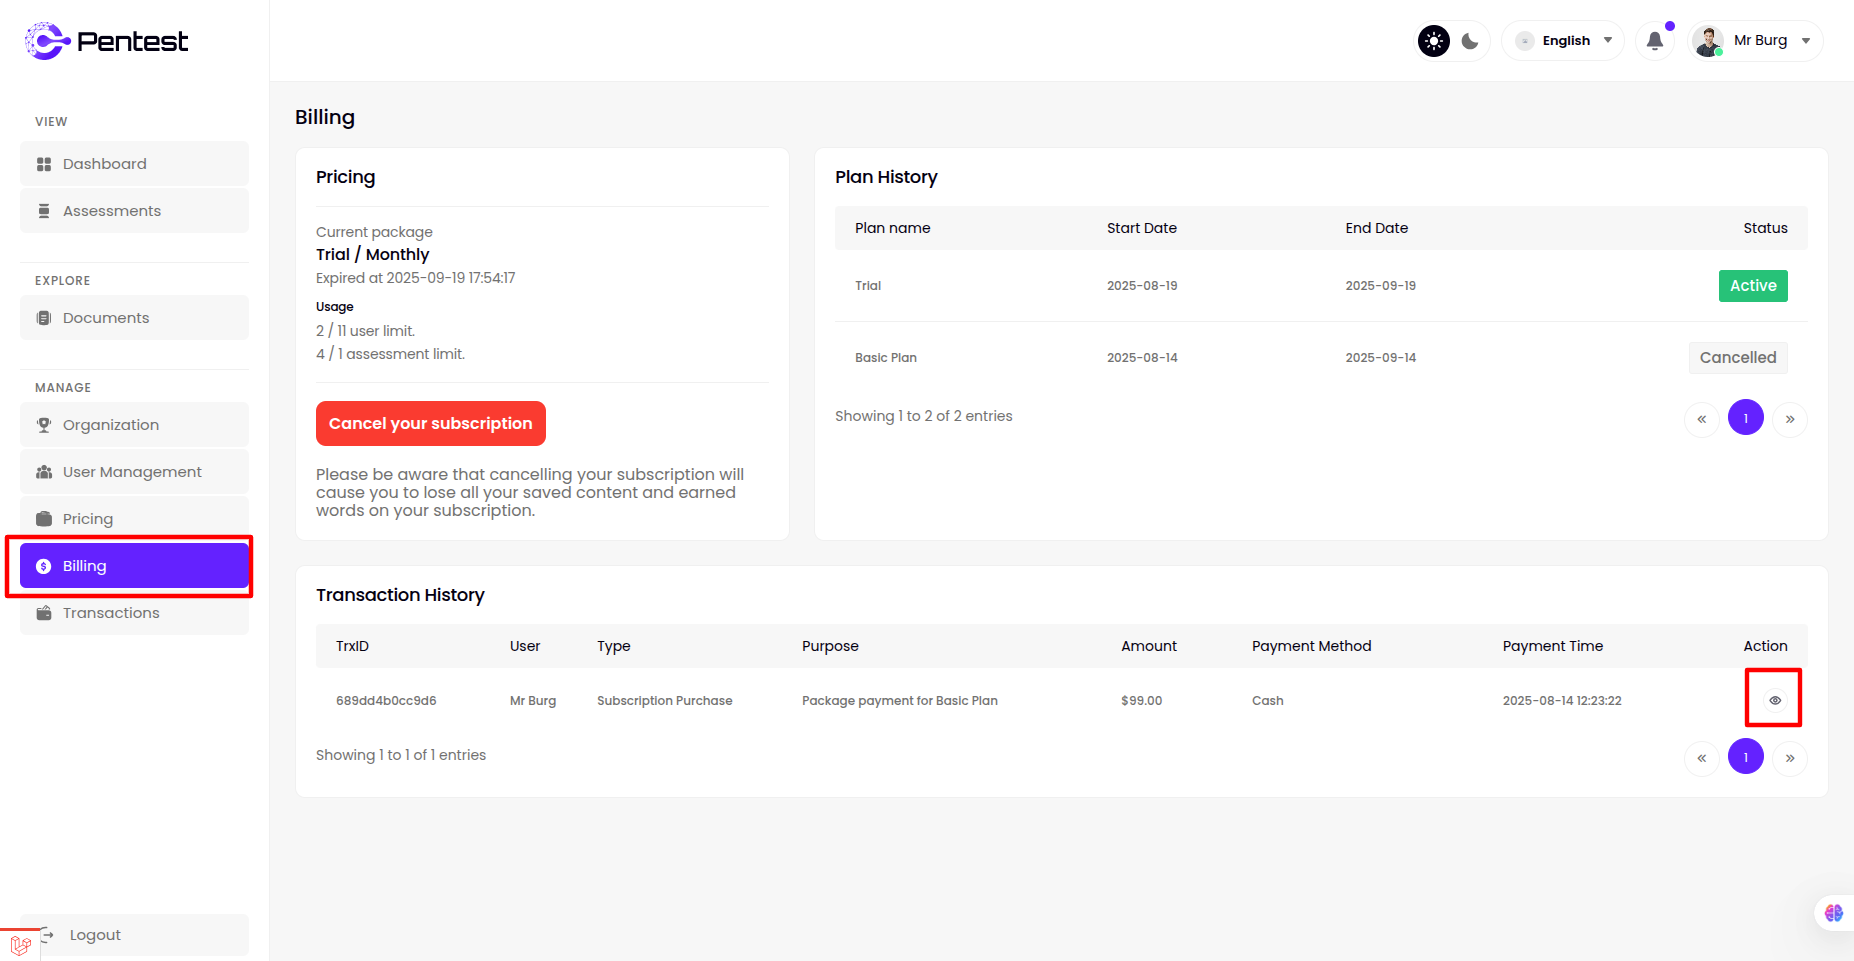Click the Mr Burg profile avatar
This screenshot has height=961, width=1854.
point(1708,41)
